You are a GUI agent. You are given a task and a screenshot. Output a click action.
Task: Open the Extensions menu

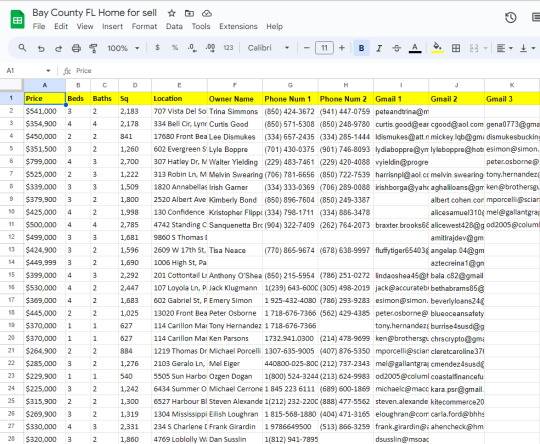238,27
